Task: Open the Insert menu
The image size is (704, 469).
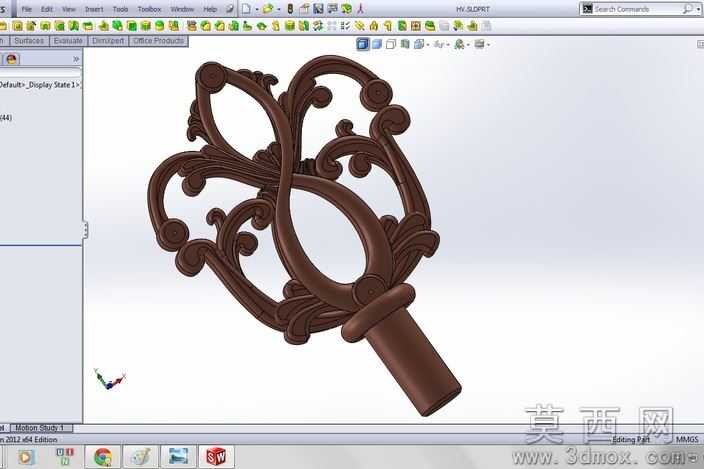Action: [94, 9]
